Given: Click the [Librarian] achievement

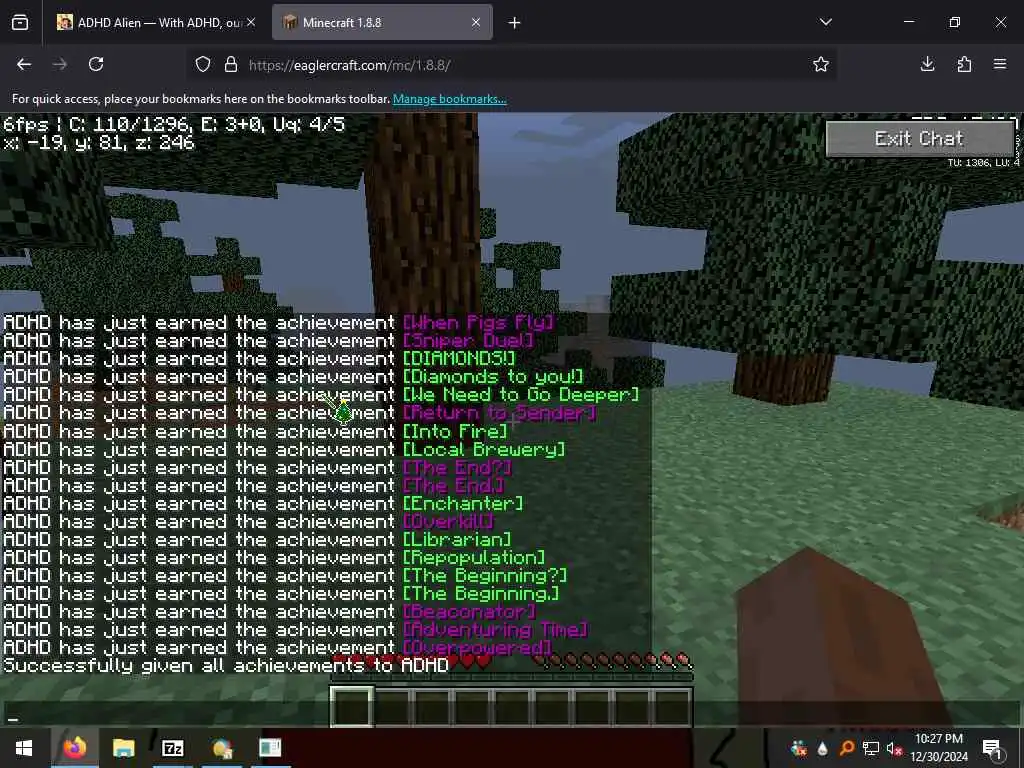Looking at the screenshot, I should (x=457, y=539).
